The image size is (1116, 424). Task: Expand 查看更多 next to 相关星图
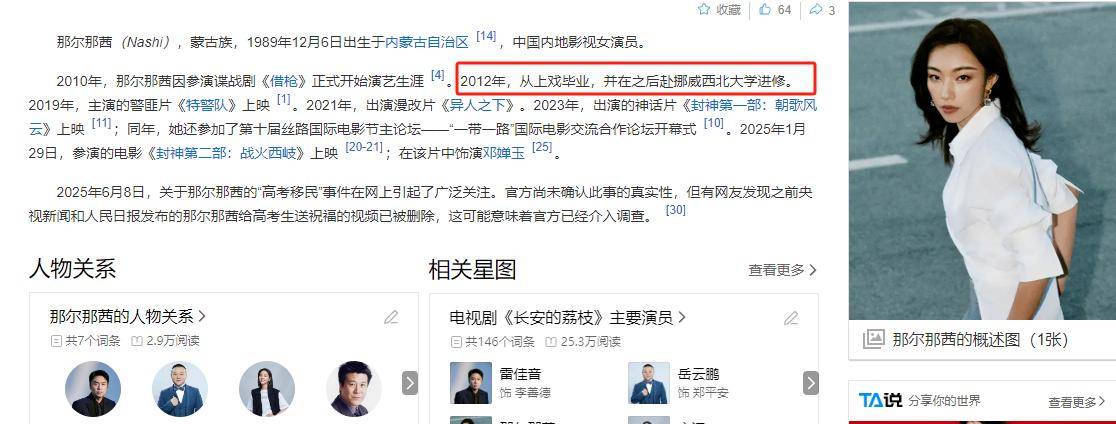(782, 270)
